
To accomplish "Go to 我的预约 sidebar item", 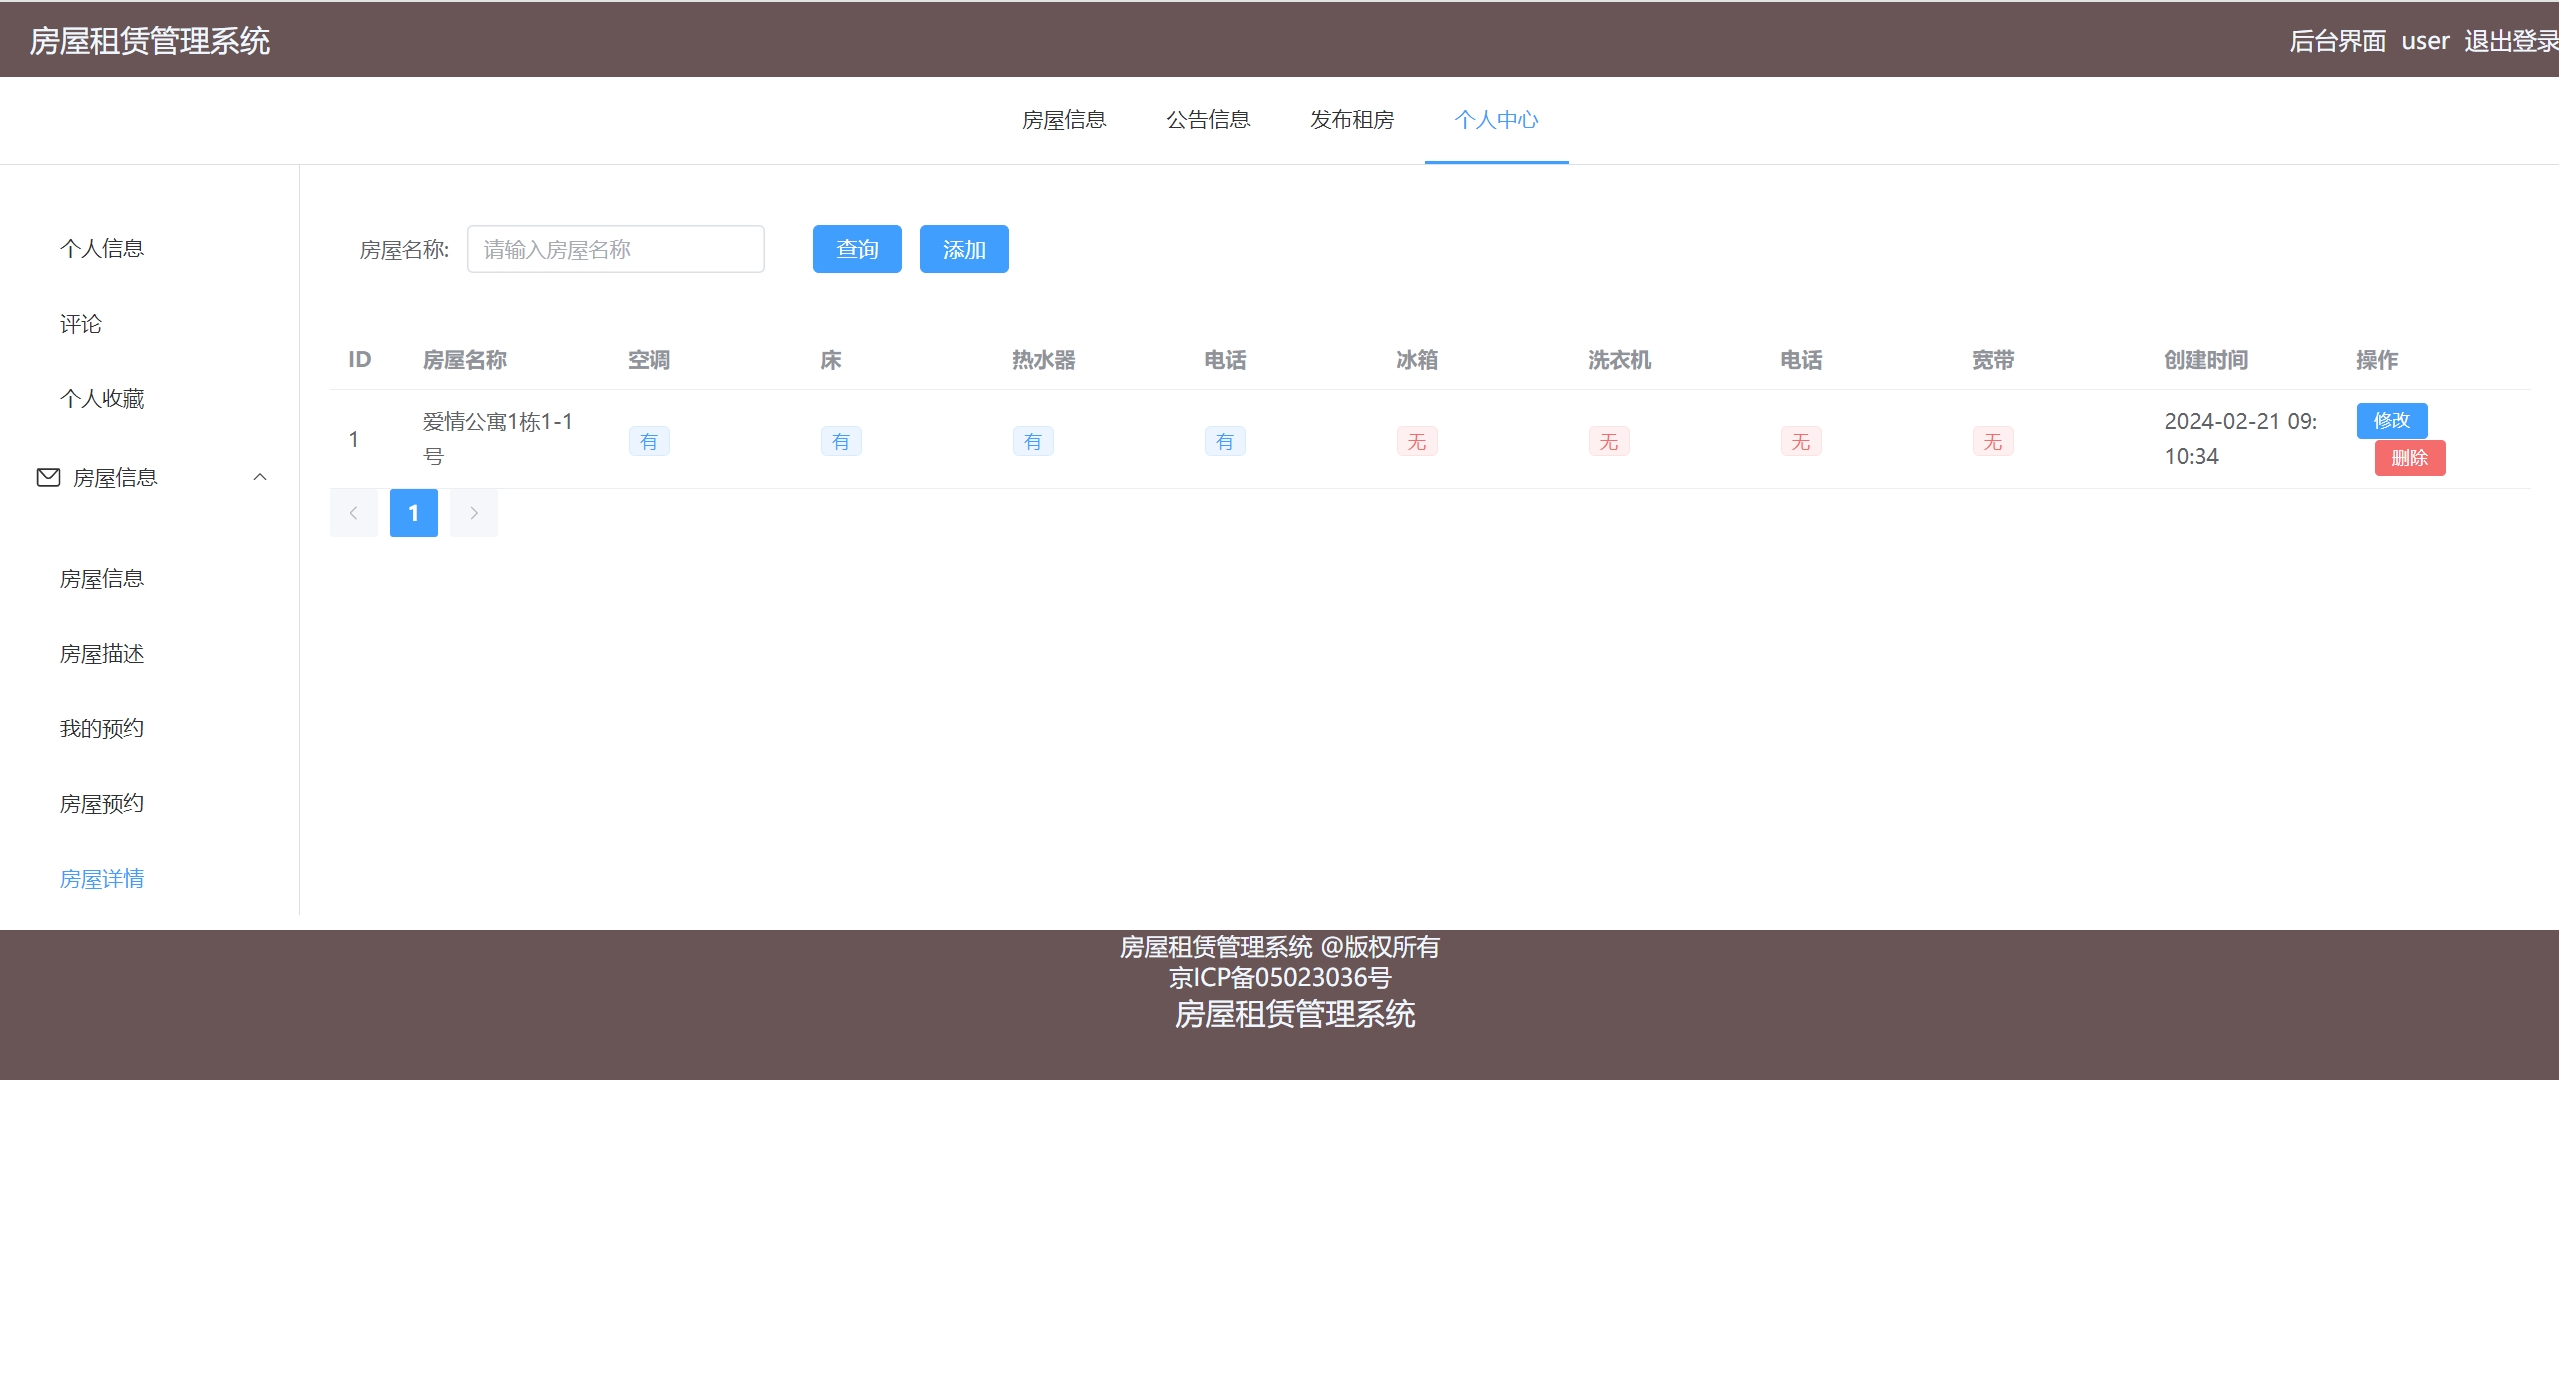I will 102,729.
